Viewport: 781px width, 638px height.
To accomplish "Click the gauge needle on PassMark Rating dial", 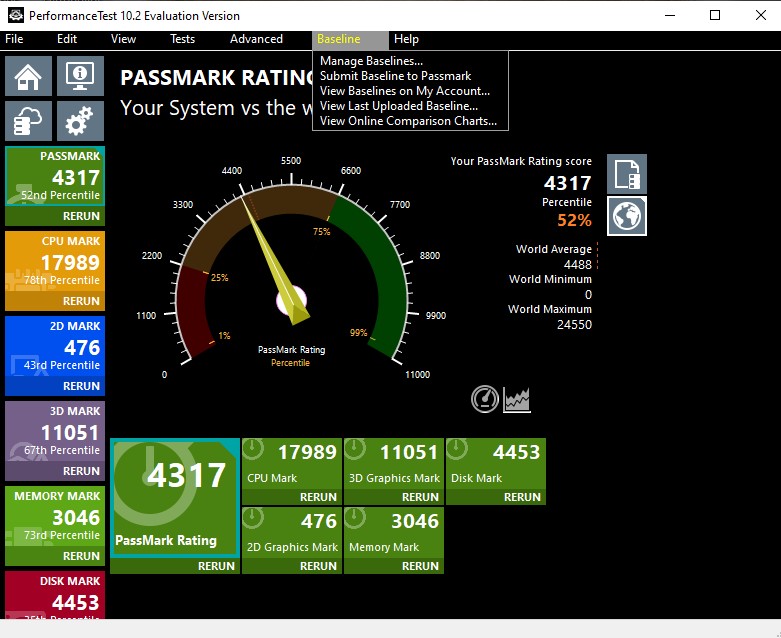I will (275, 261).
